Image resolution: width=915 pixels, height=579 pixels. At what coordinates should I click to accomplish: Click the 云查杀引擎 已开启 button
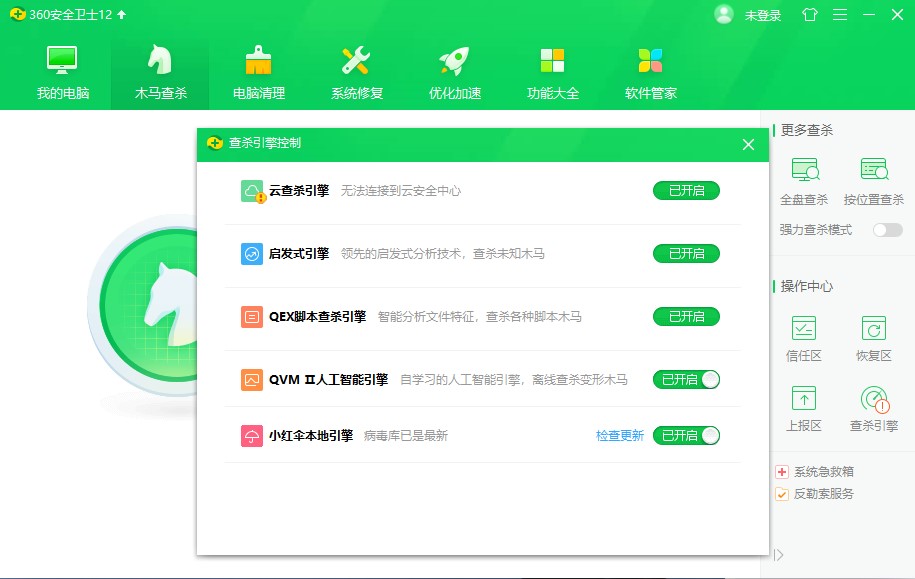coord(686,191)
